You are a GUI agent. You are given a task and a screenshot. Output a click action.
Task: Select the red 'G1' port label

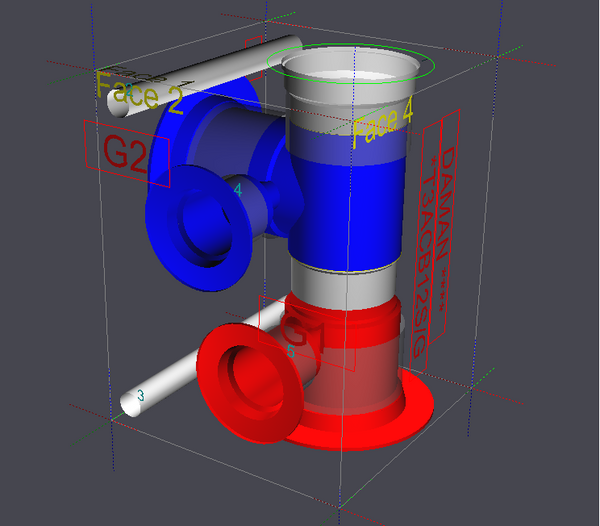pyautogui.click(x=302, y=332)
